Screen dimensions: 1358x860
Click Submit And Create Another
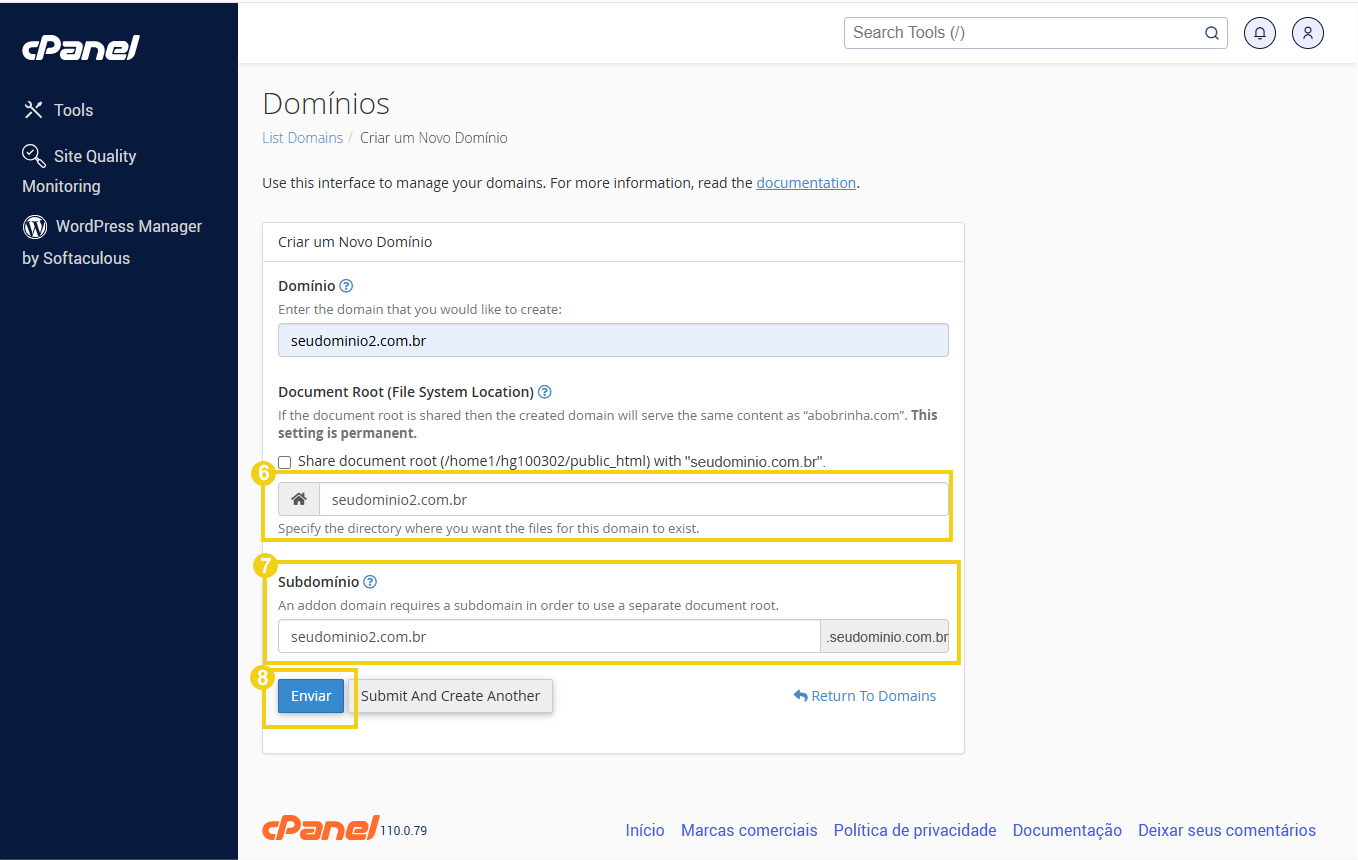tap(453, 695)
